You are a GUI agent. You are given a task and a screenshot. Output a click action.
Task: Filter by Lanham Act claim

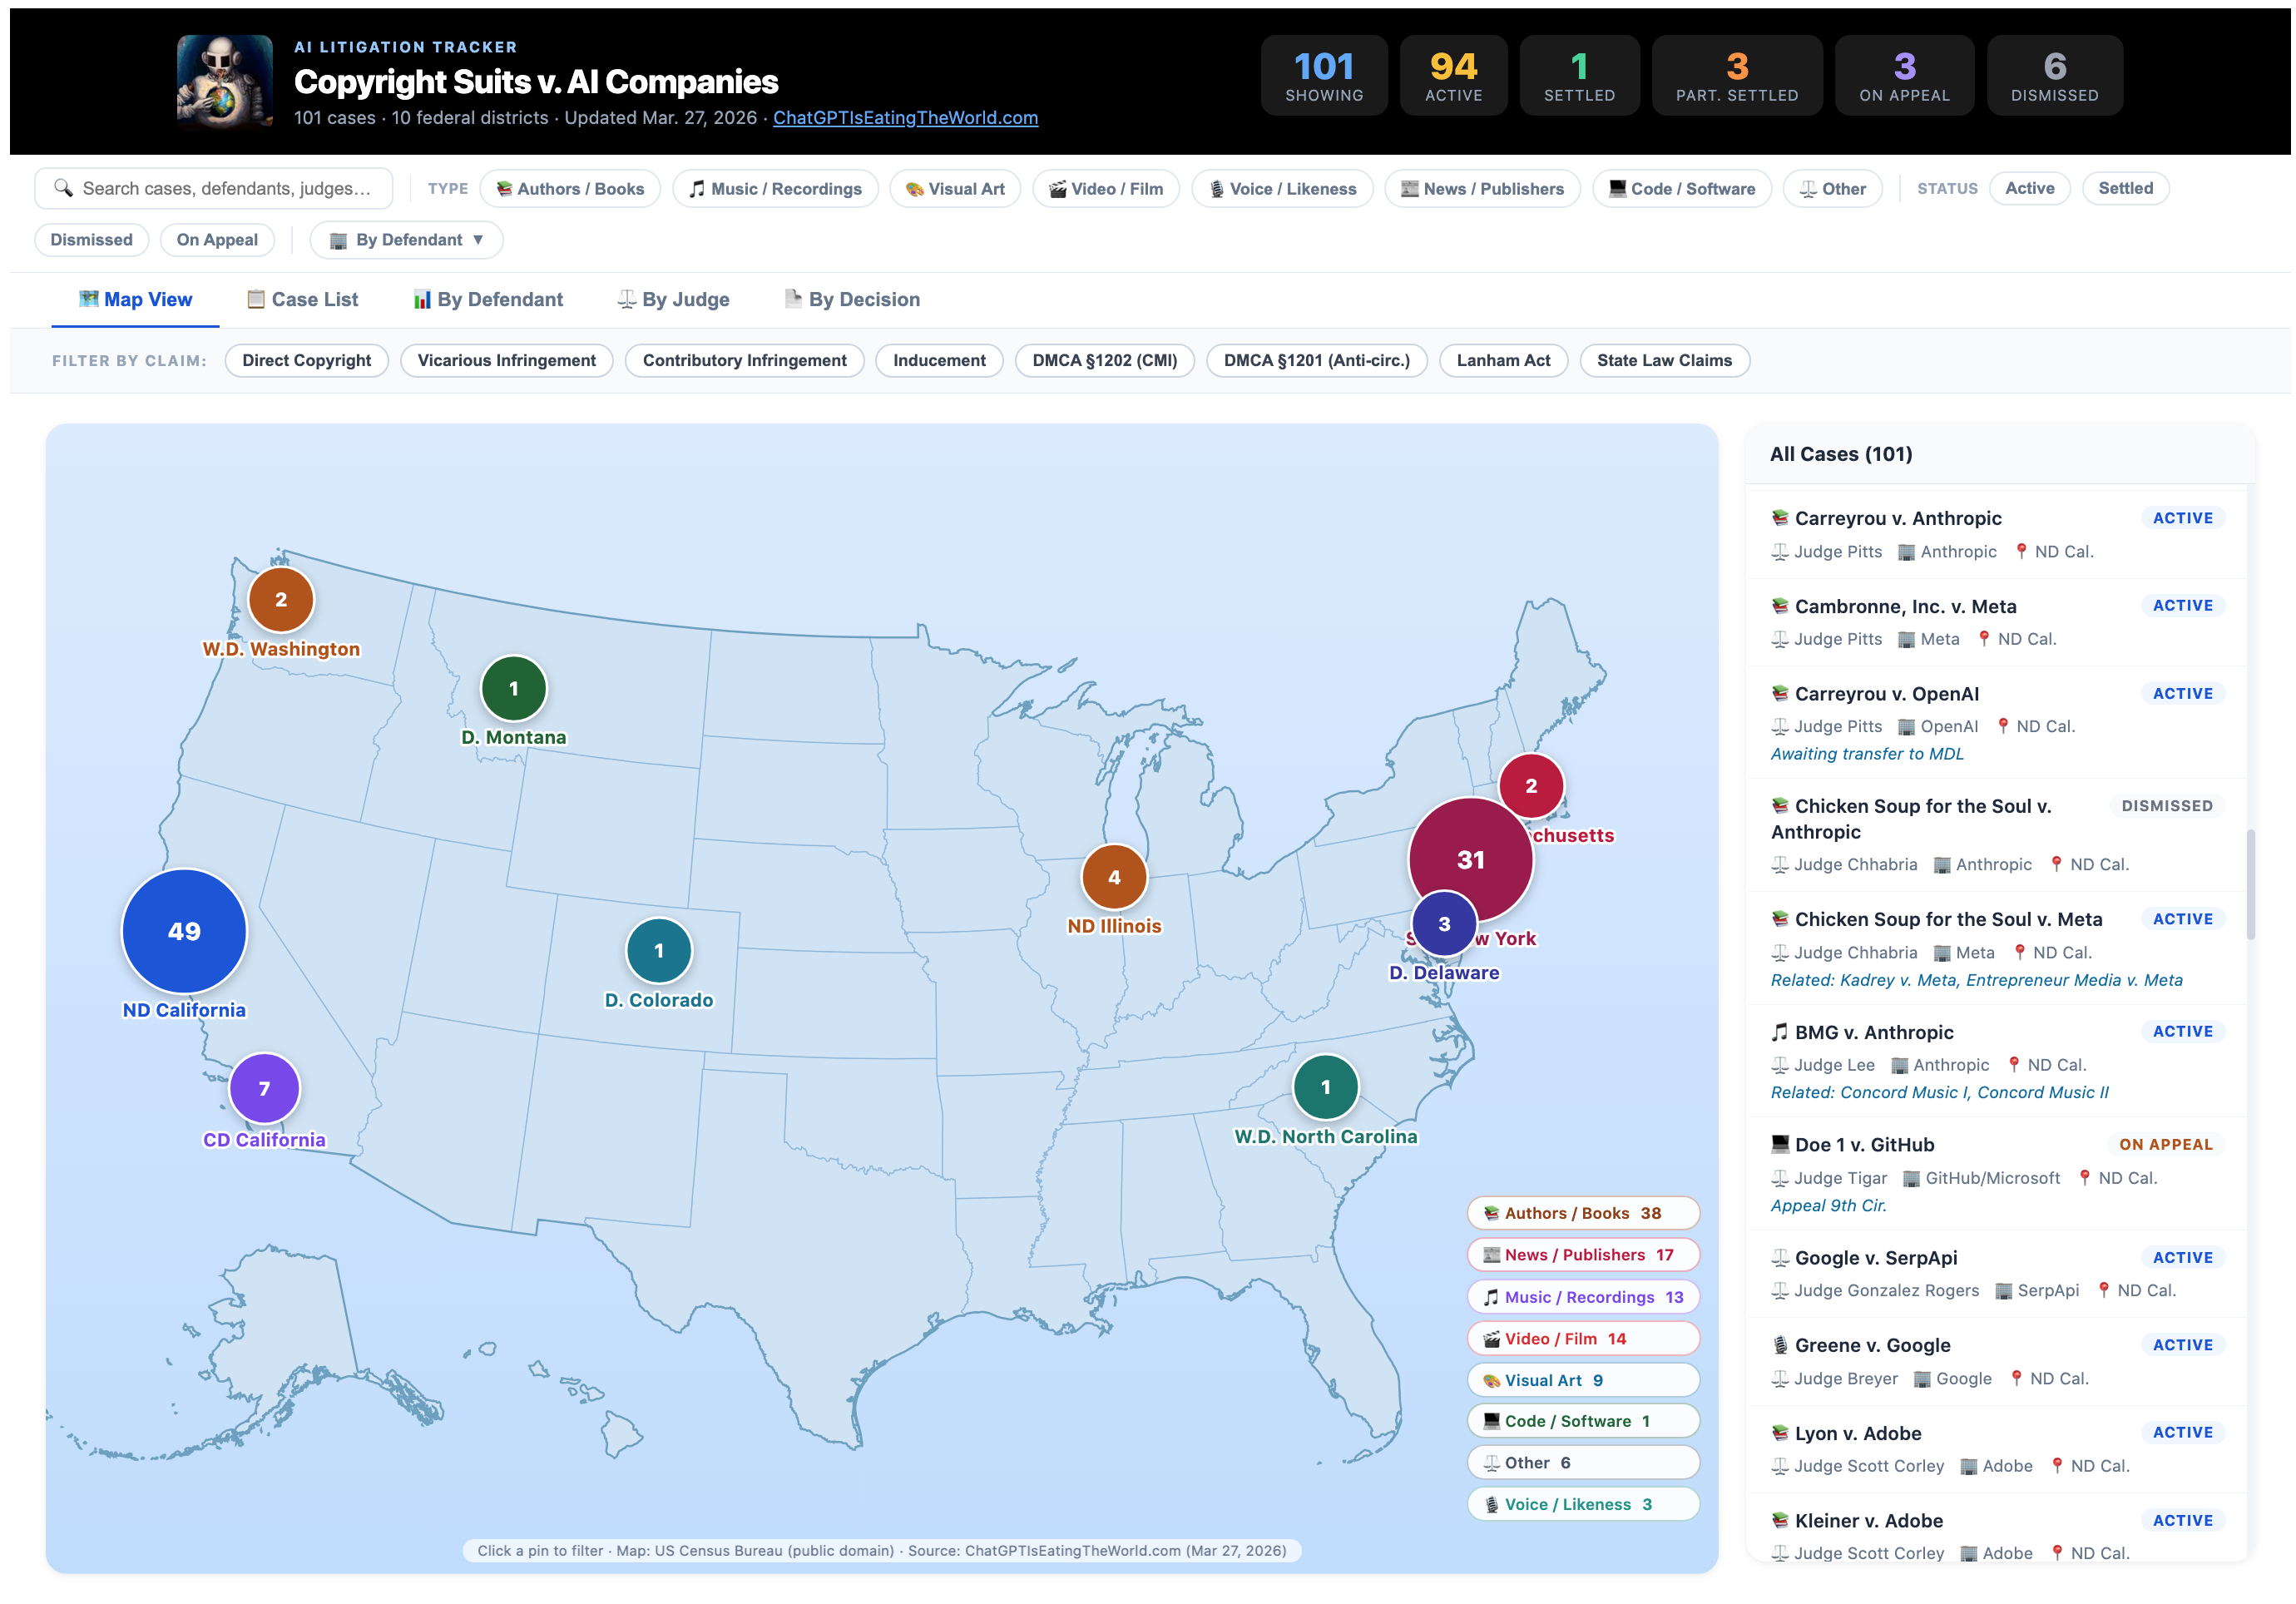pyautogui.click(x=1503, y=360)
